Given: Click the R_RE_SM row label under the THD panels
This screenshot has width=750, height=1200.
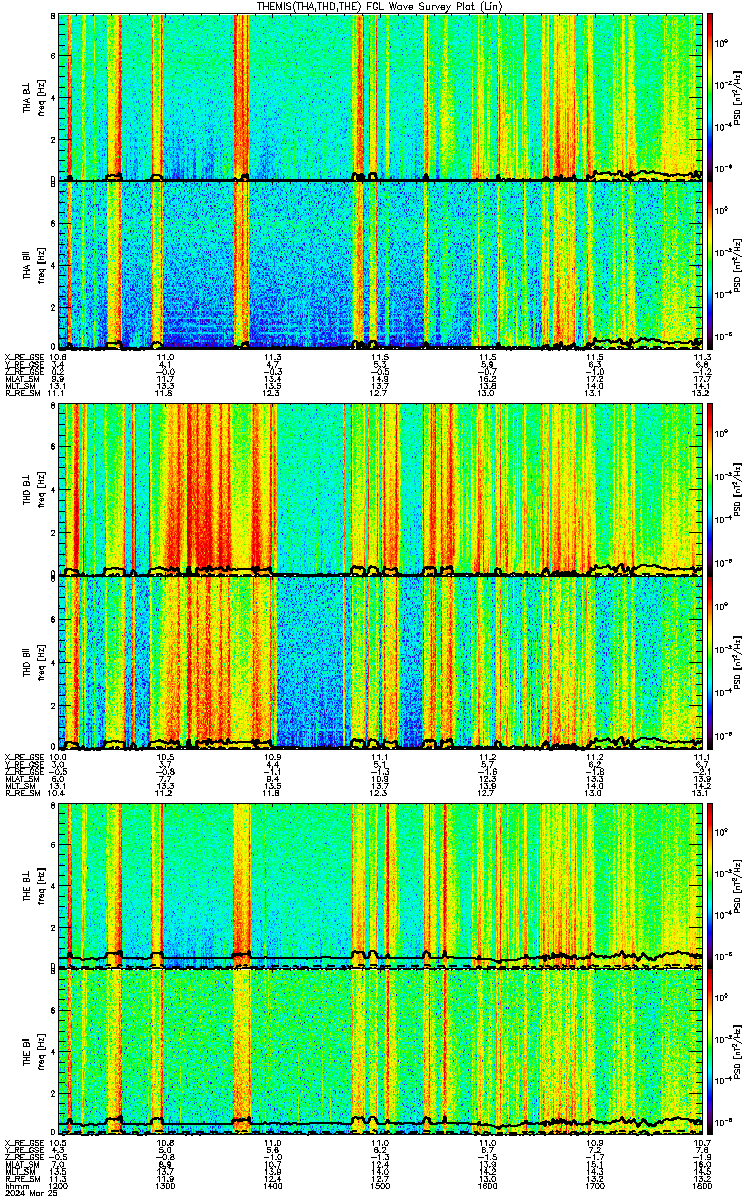Looking at the screenshot, I should [x=22, y=793].
